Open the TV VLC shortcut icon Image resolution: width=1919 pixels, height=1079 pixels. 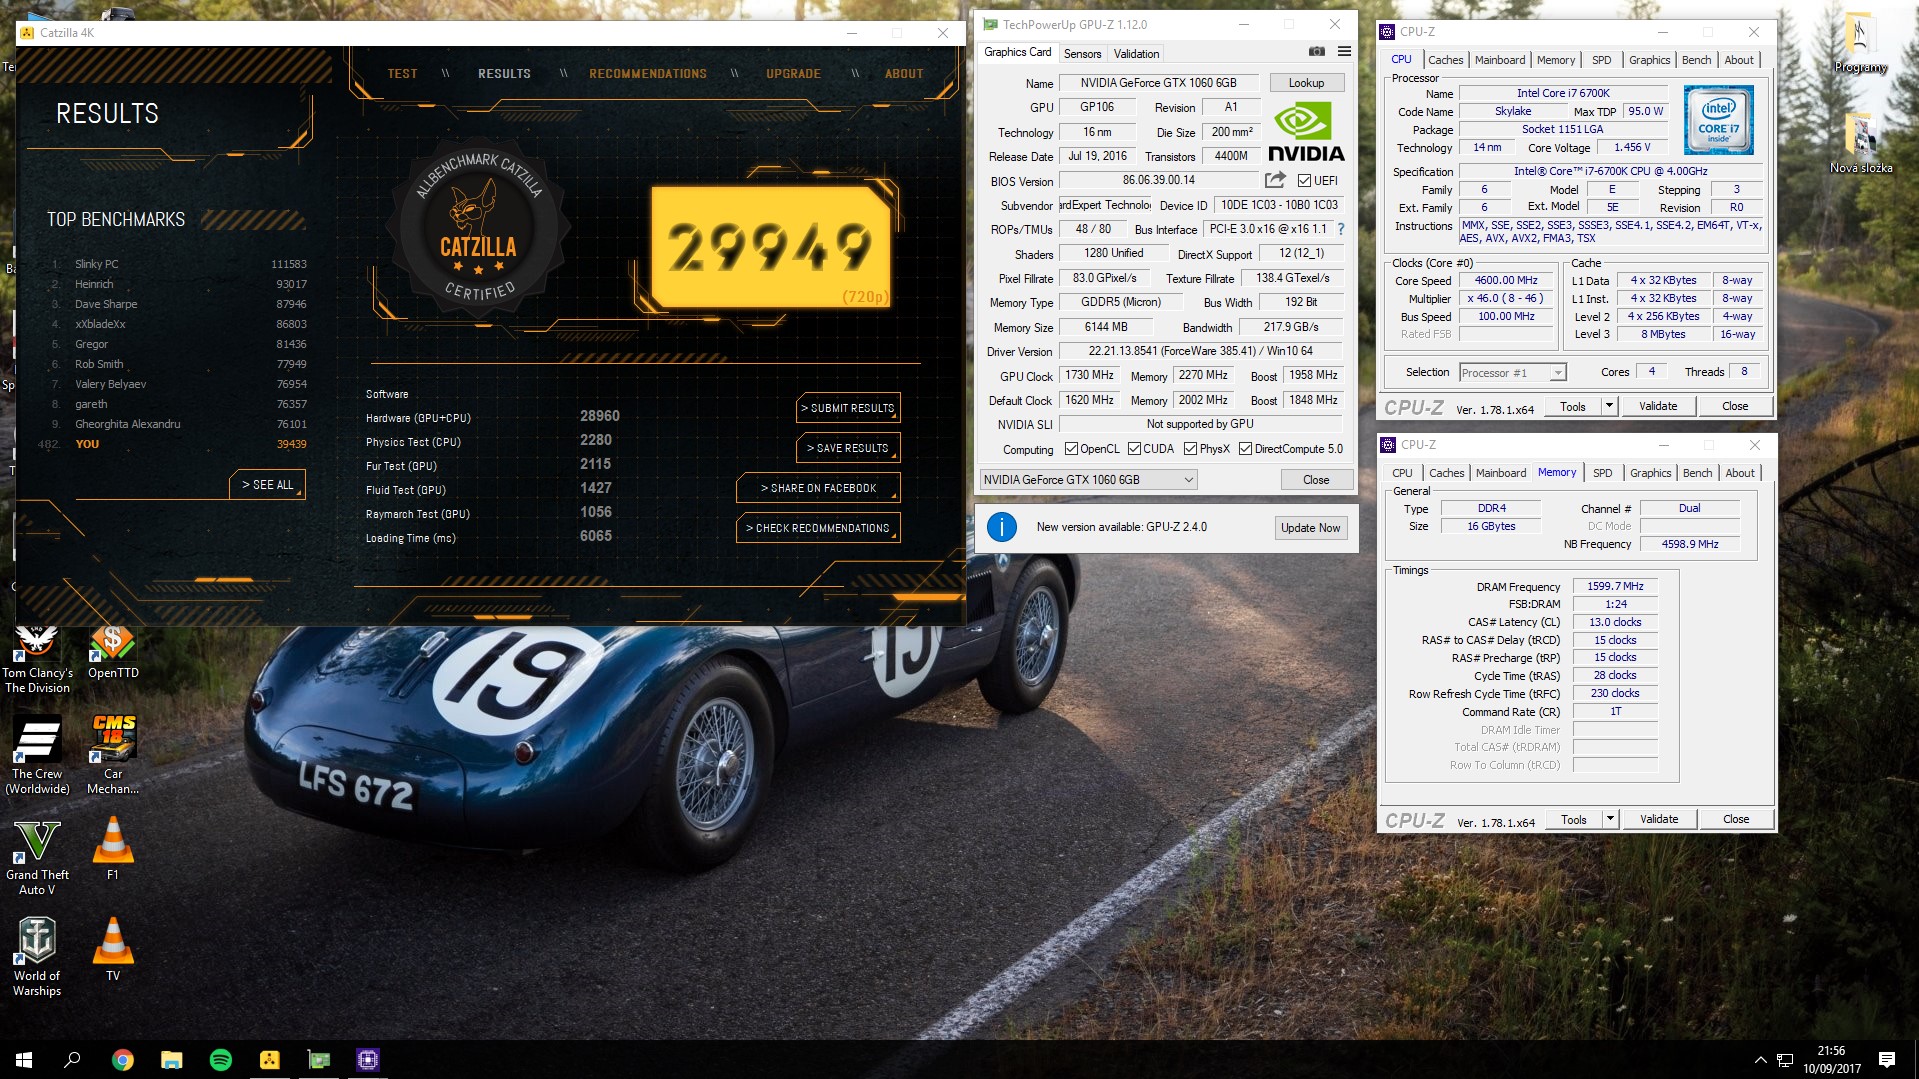coord(113,951)
